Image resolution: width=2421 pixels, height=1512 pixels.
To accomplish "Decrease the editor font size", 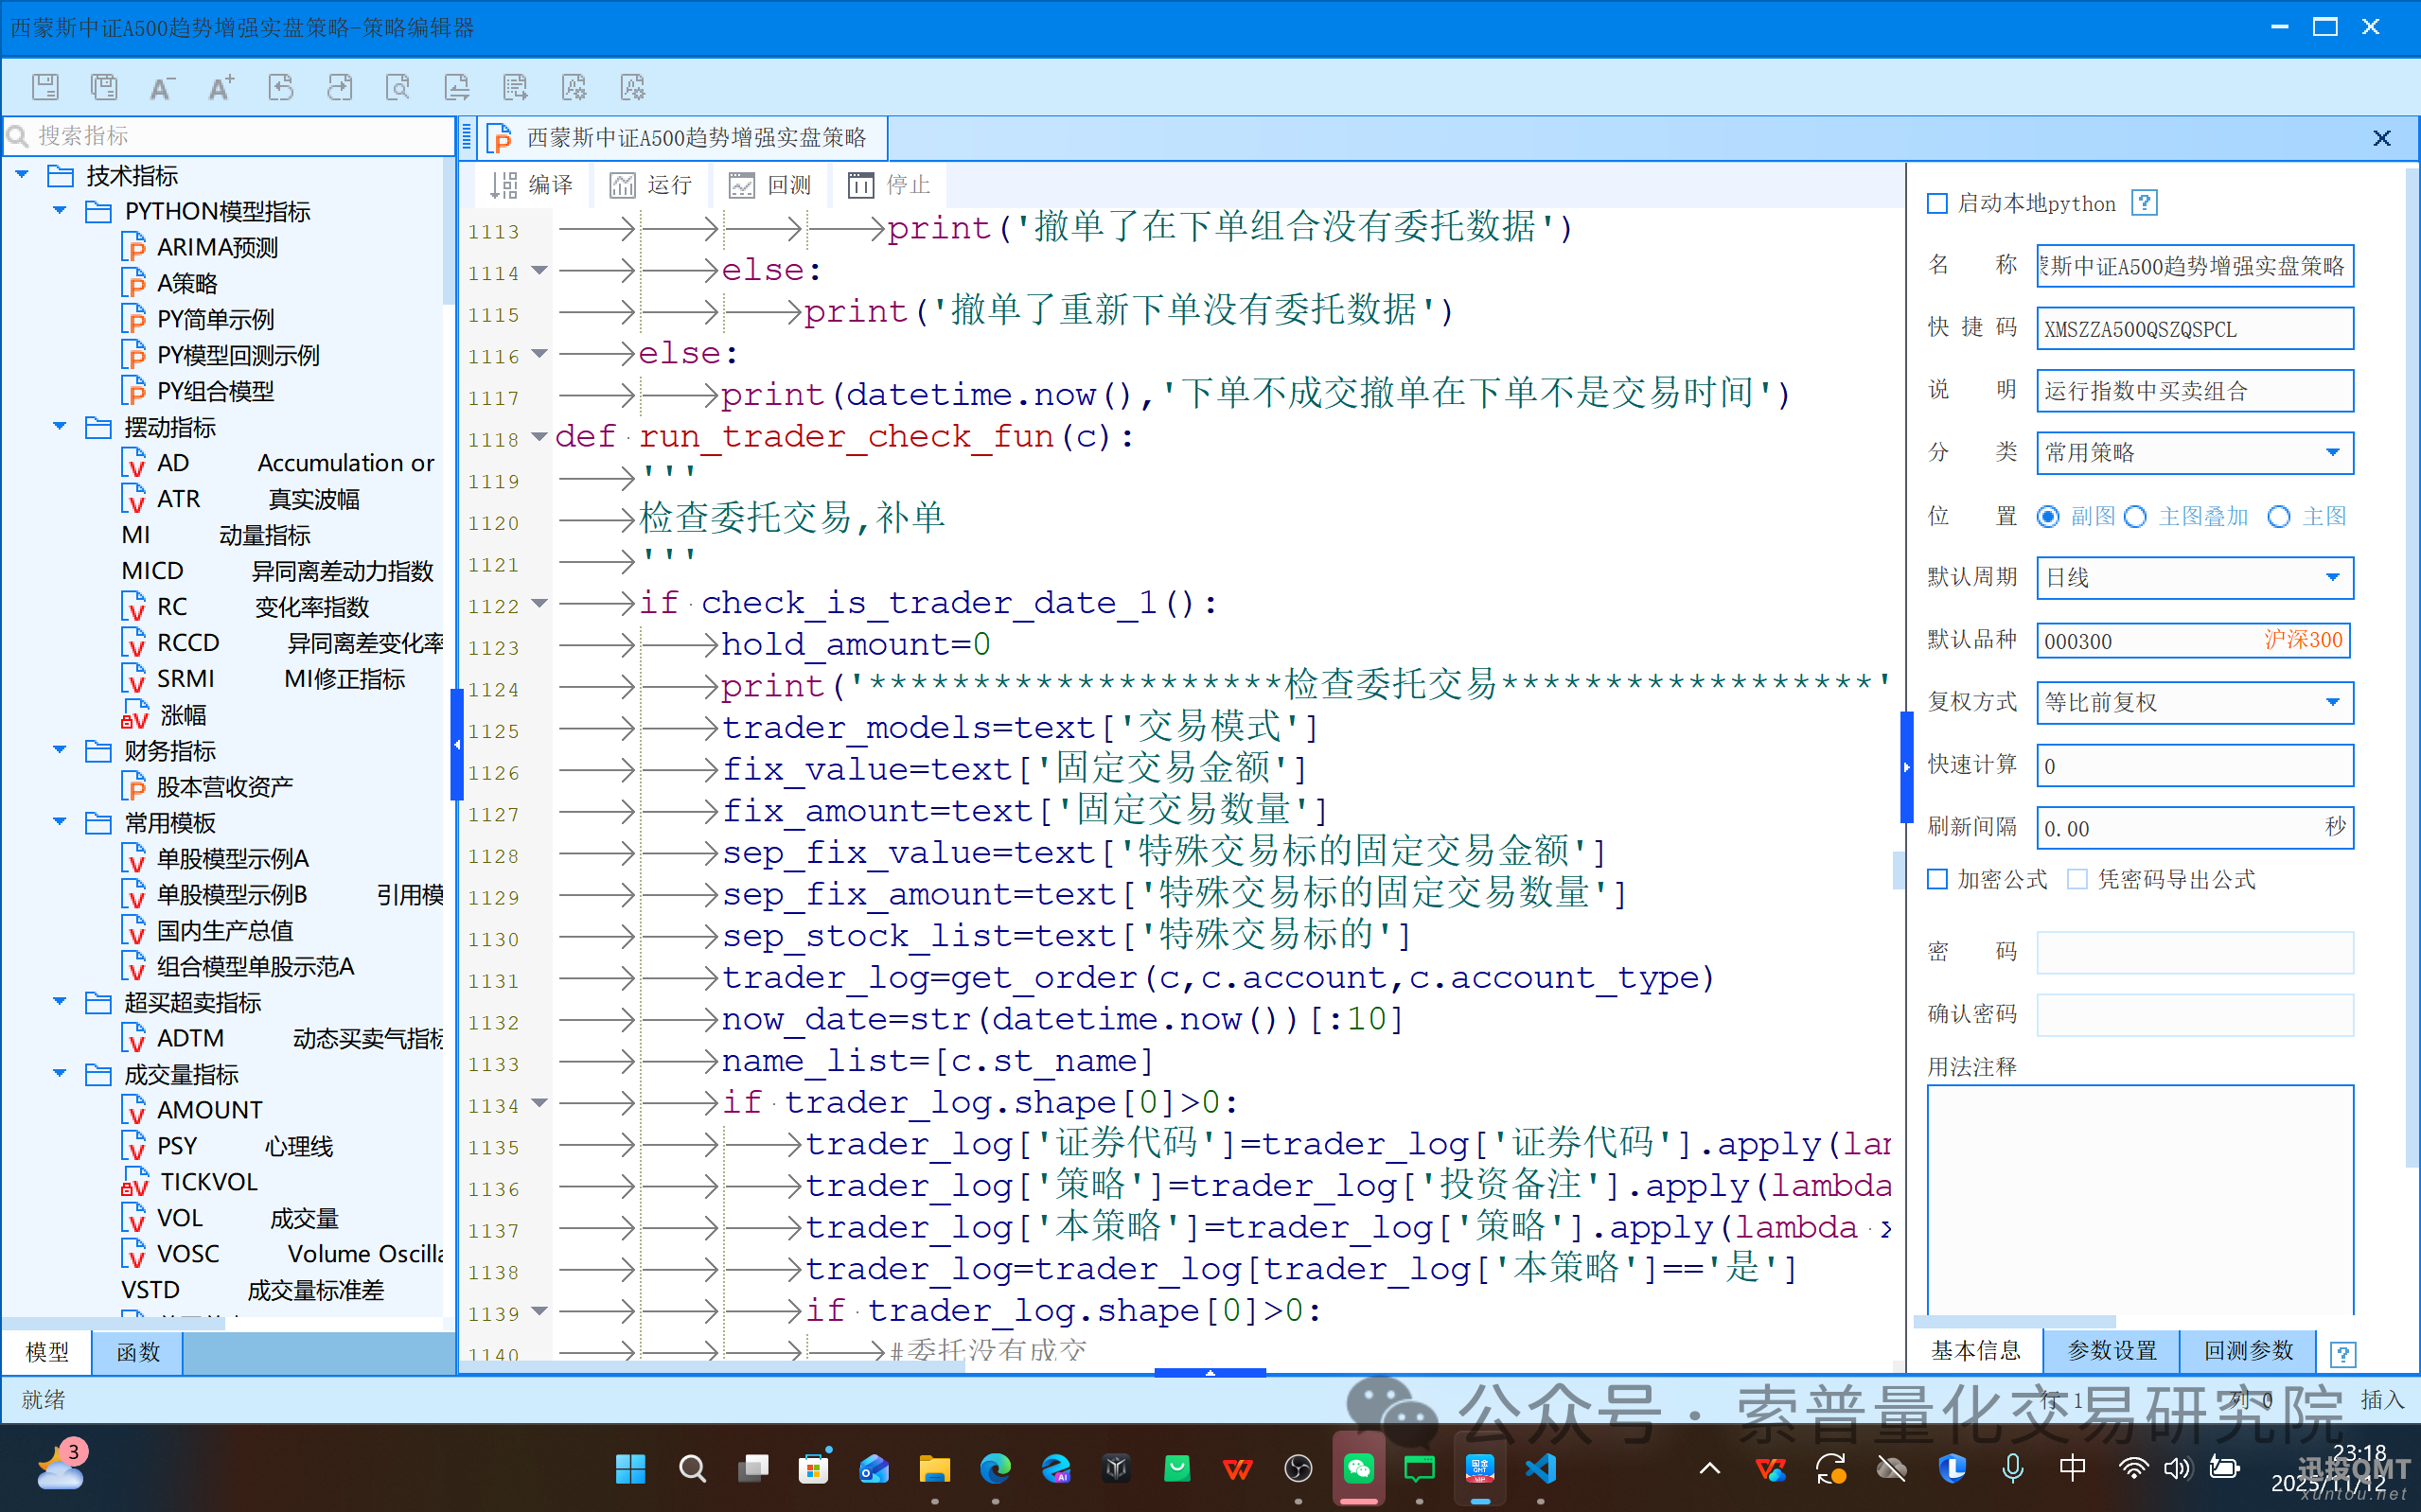I will coord(161,87).
